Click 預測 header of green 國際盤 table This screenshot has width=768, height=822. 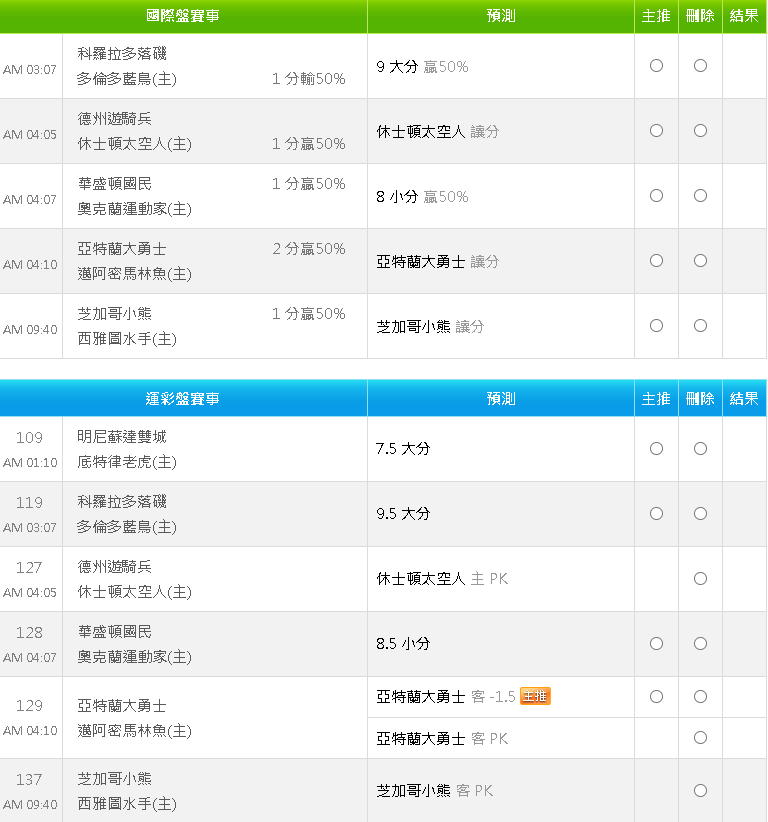coord(501,16)
